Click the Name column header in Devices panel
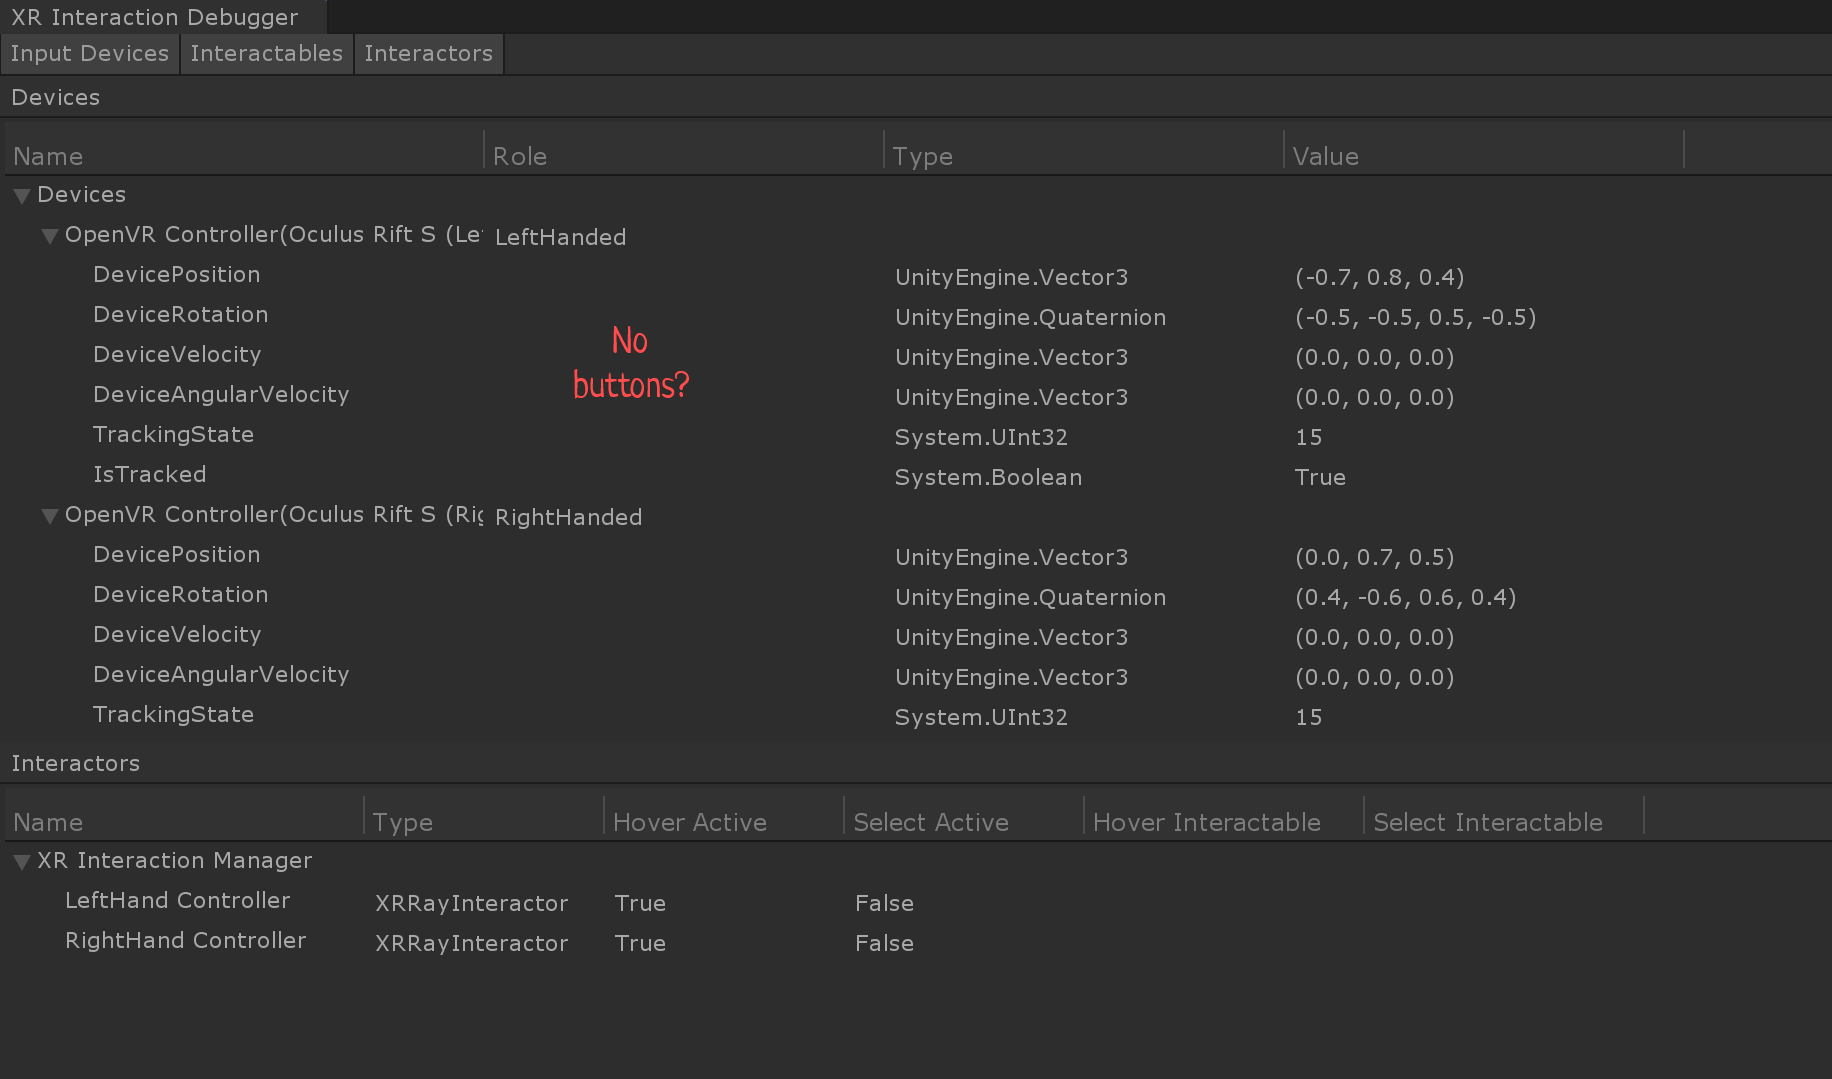 (47, 156)
